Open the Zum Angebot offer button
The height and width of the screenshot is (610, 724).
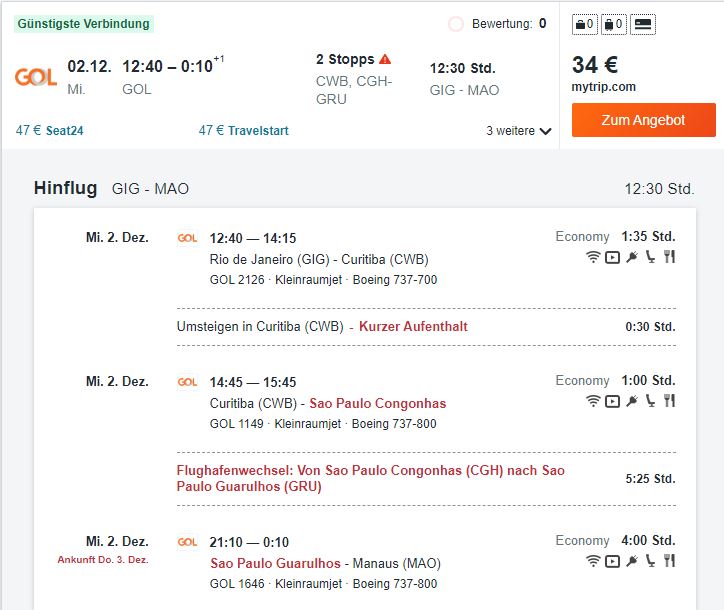coord(644,120)
